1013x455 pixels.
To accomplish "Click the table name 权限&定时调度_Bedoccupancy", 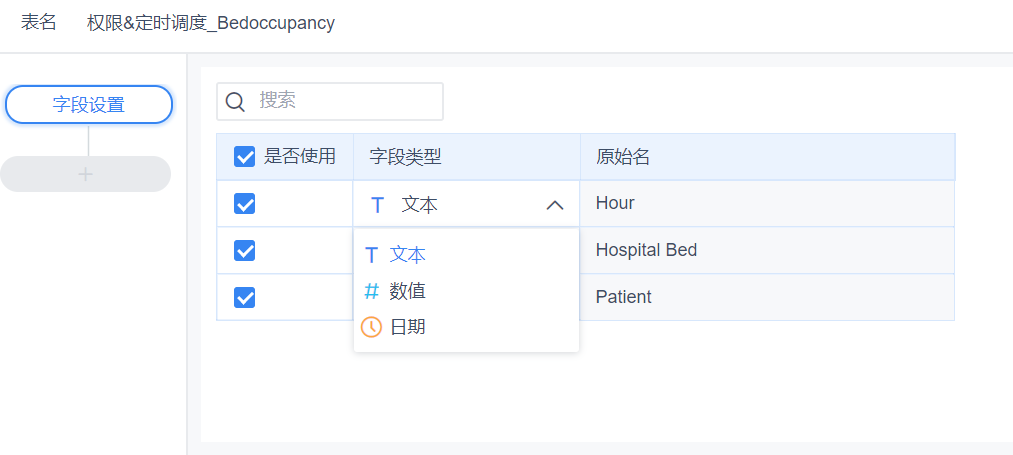I will coord(211,23).
